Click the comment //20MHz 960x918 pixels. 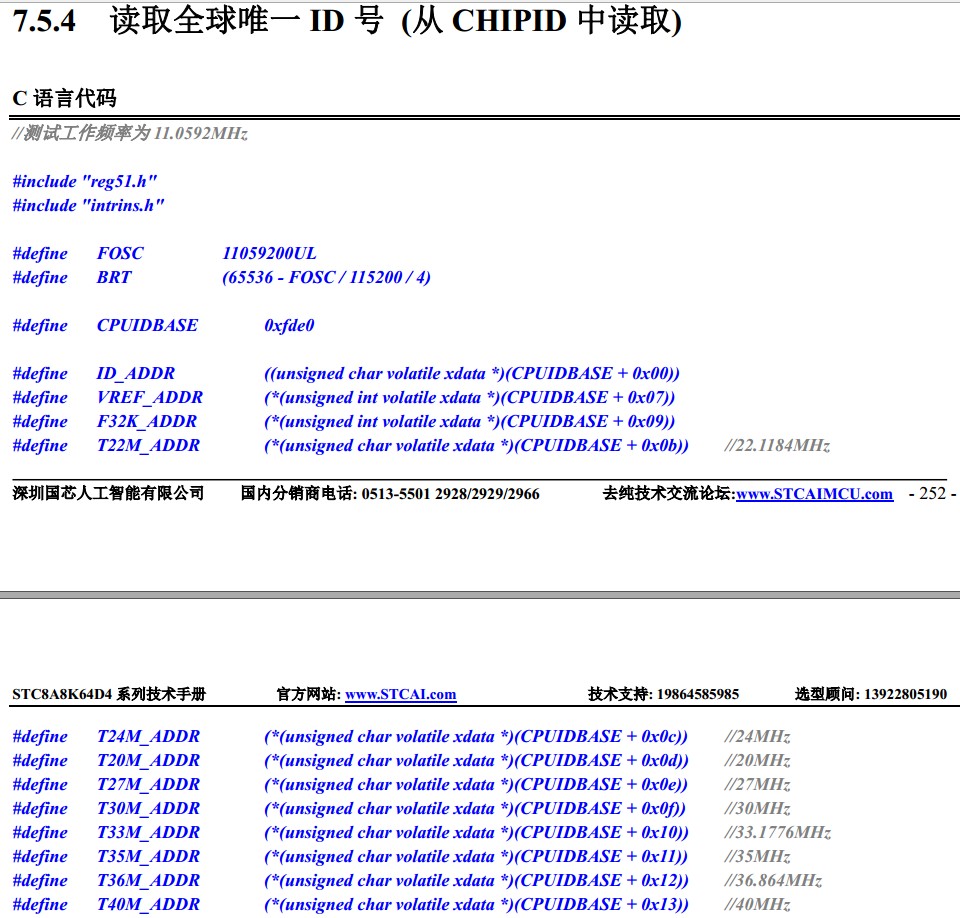pos(757,760)
